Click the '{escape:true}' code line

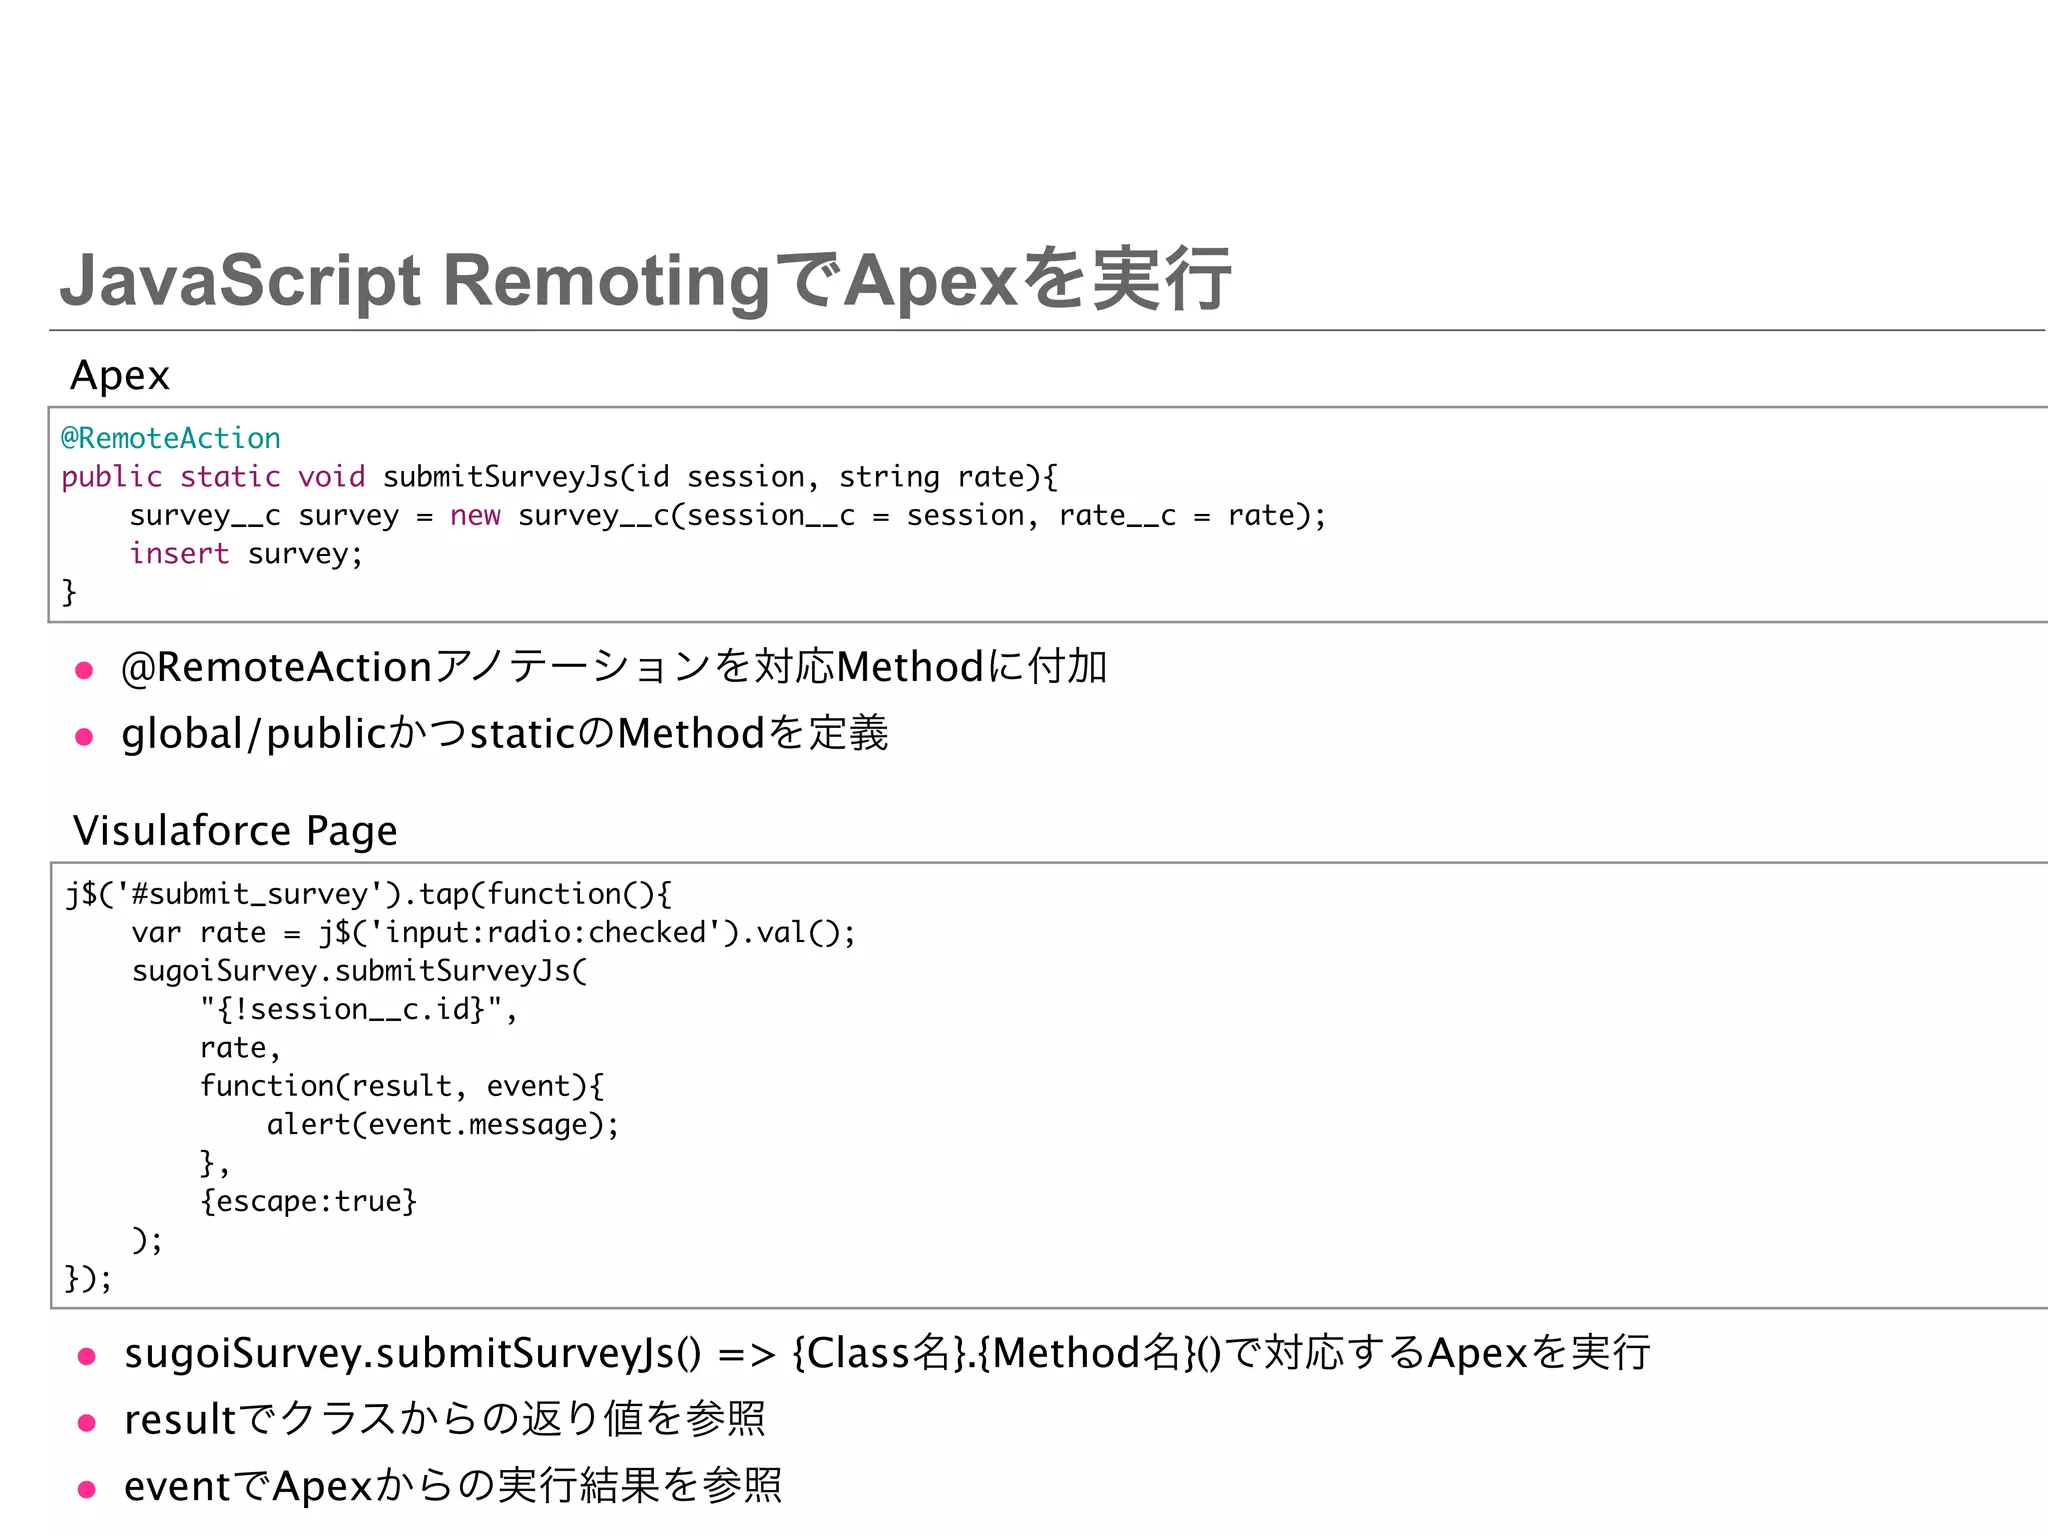(x=308, y=1201)
